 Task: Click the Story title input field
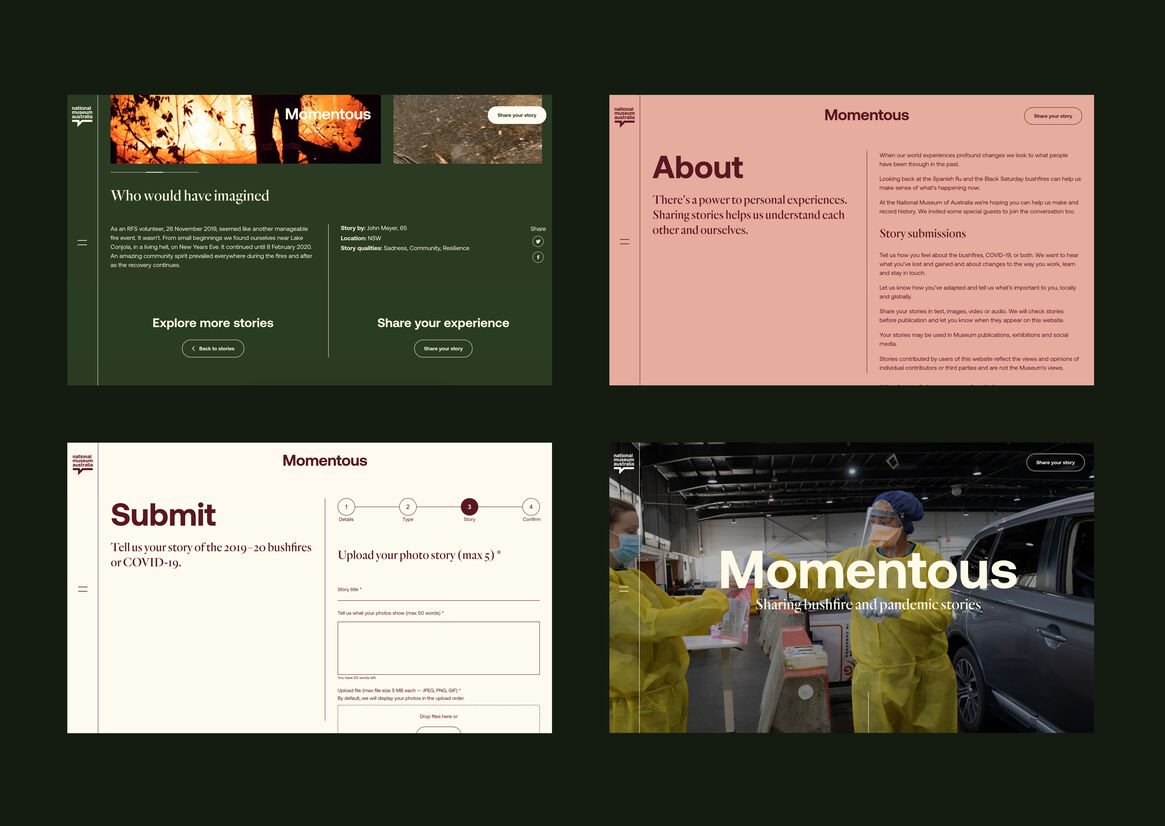tap(438, 596)
